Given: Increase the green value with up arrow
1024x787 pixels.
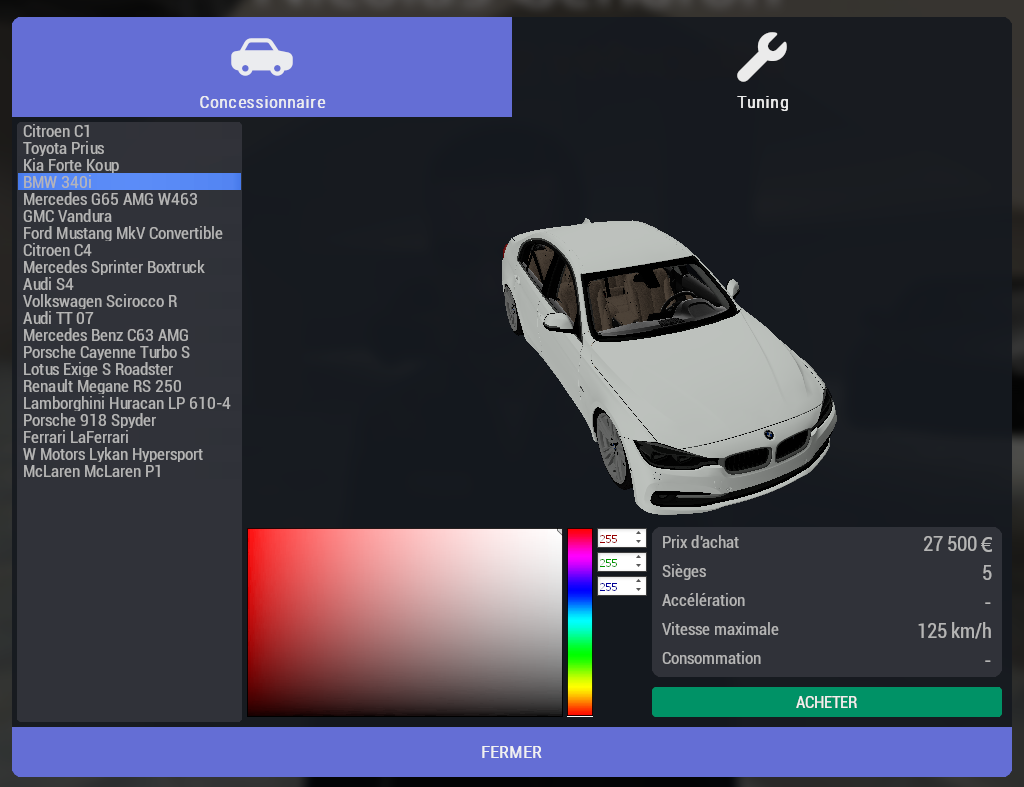Looking at the screenshot, I should (x=639, y=558).
